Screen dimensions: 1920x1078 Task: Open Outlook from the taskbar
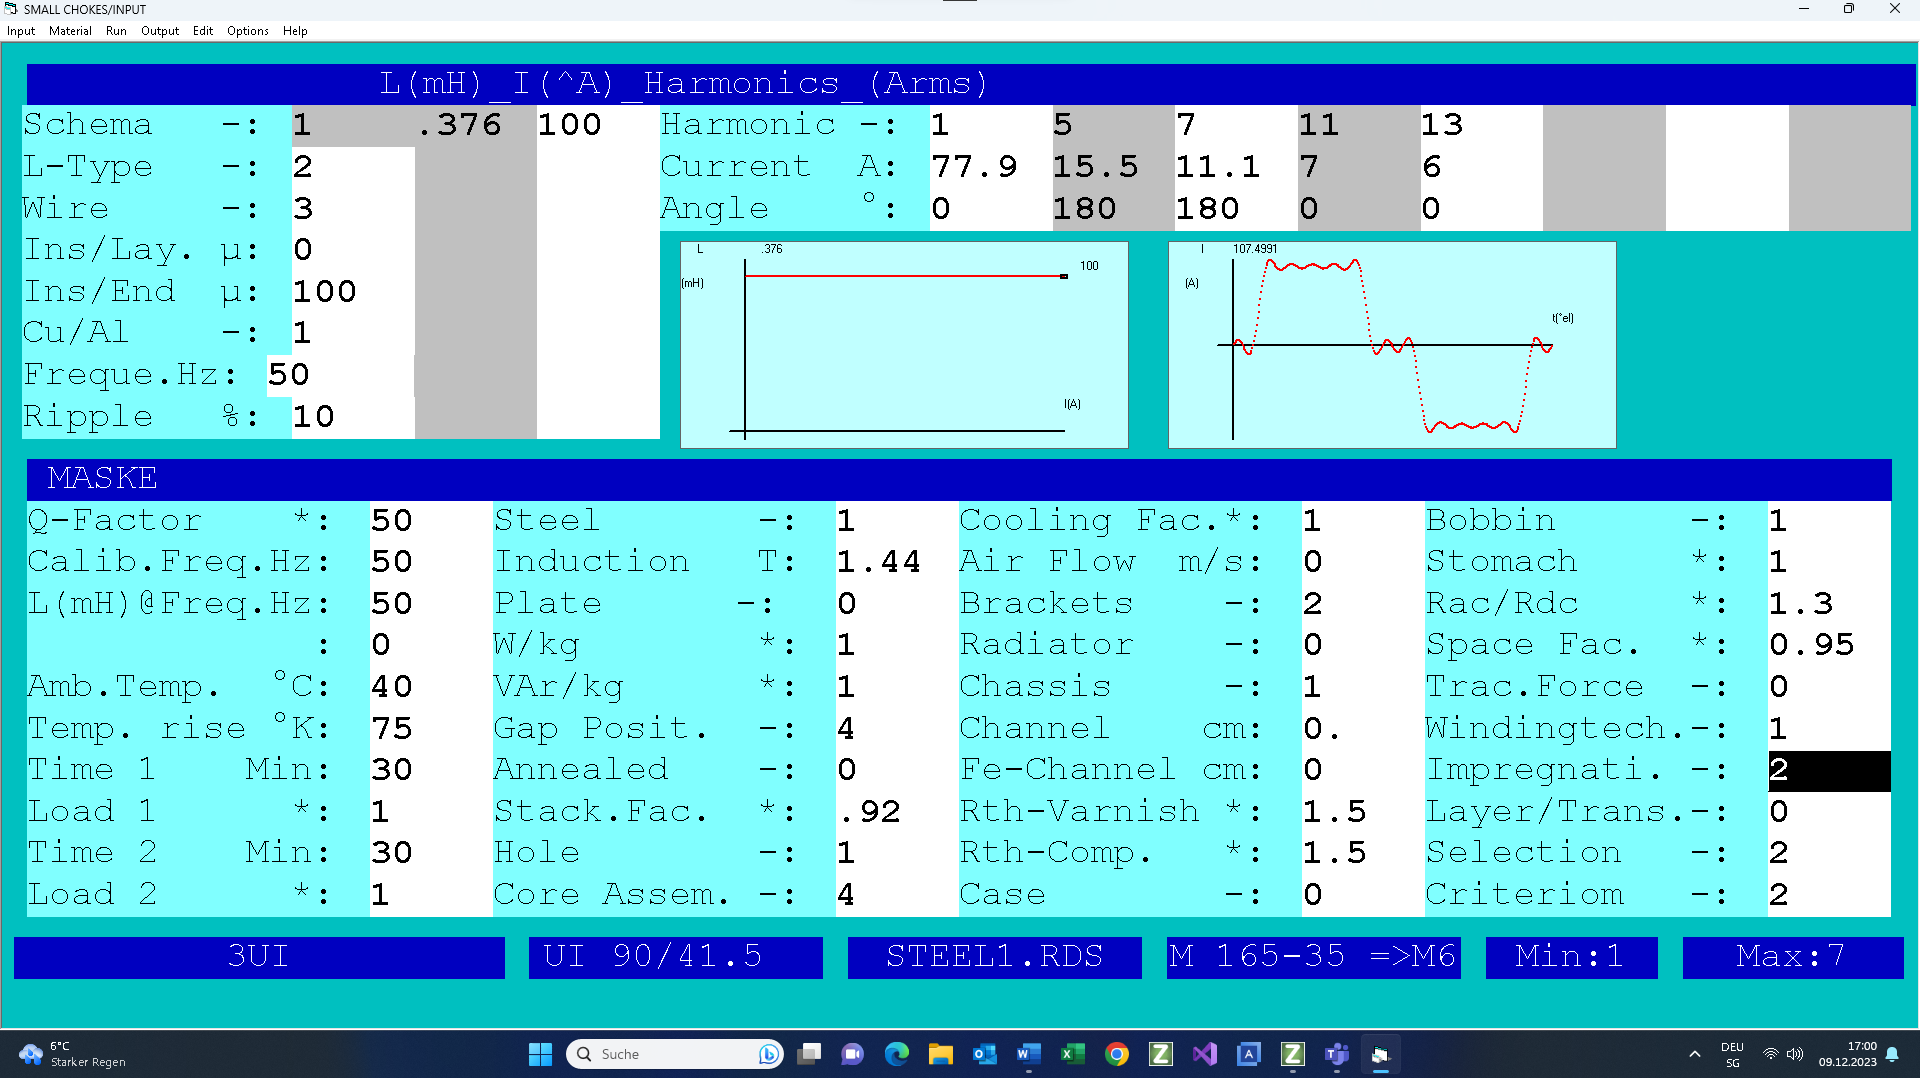point(984,1054)
